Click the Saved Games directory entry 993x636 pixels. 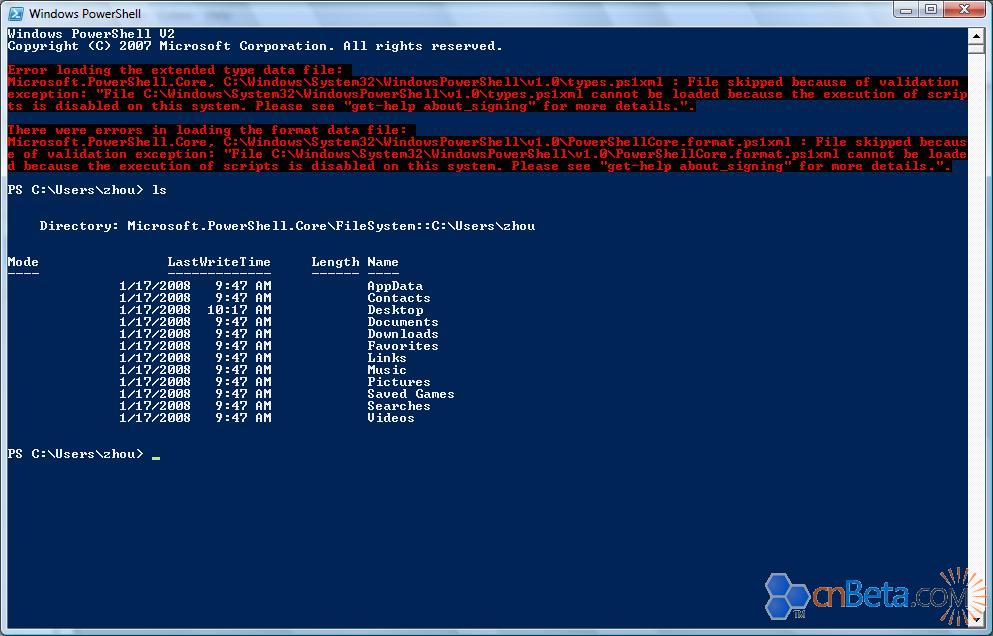410,394
